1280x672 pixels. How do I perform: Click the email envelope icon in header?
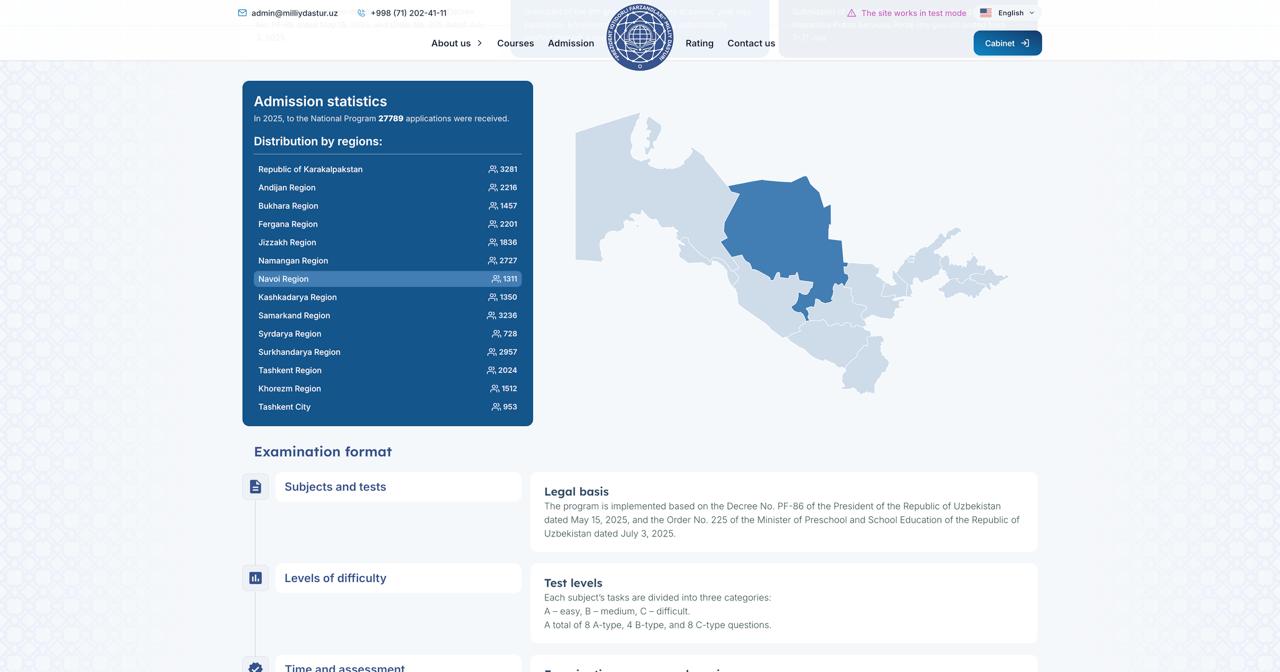pos(242,13)
